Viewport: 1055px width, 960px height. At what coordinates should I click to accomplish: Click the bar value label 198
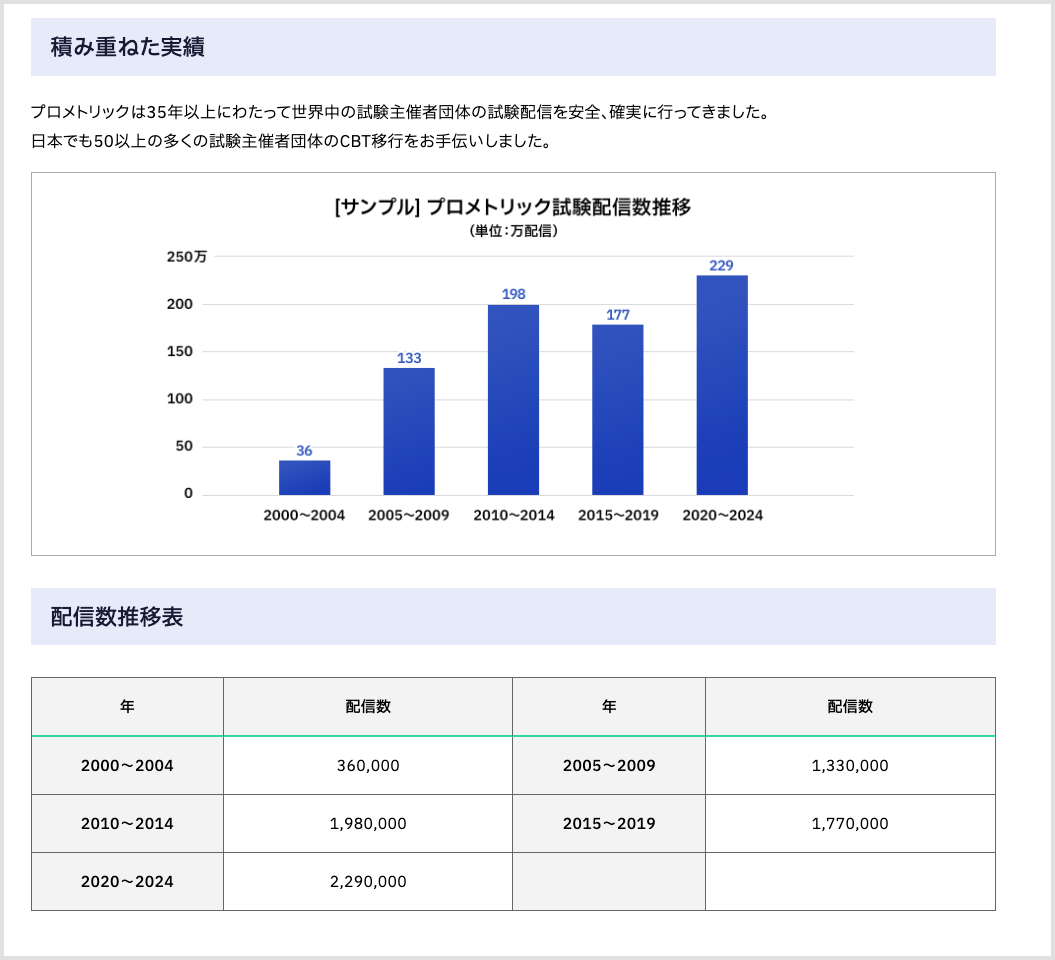tap(513, 294)
